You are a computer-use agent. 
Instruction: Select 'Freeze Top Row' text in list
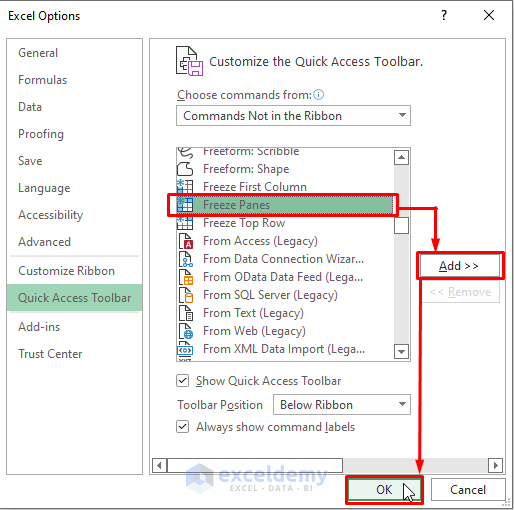click(x=244, y=223)
